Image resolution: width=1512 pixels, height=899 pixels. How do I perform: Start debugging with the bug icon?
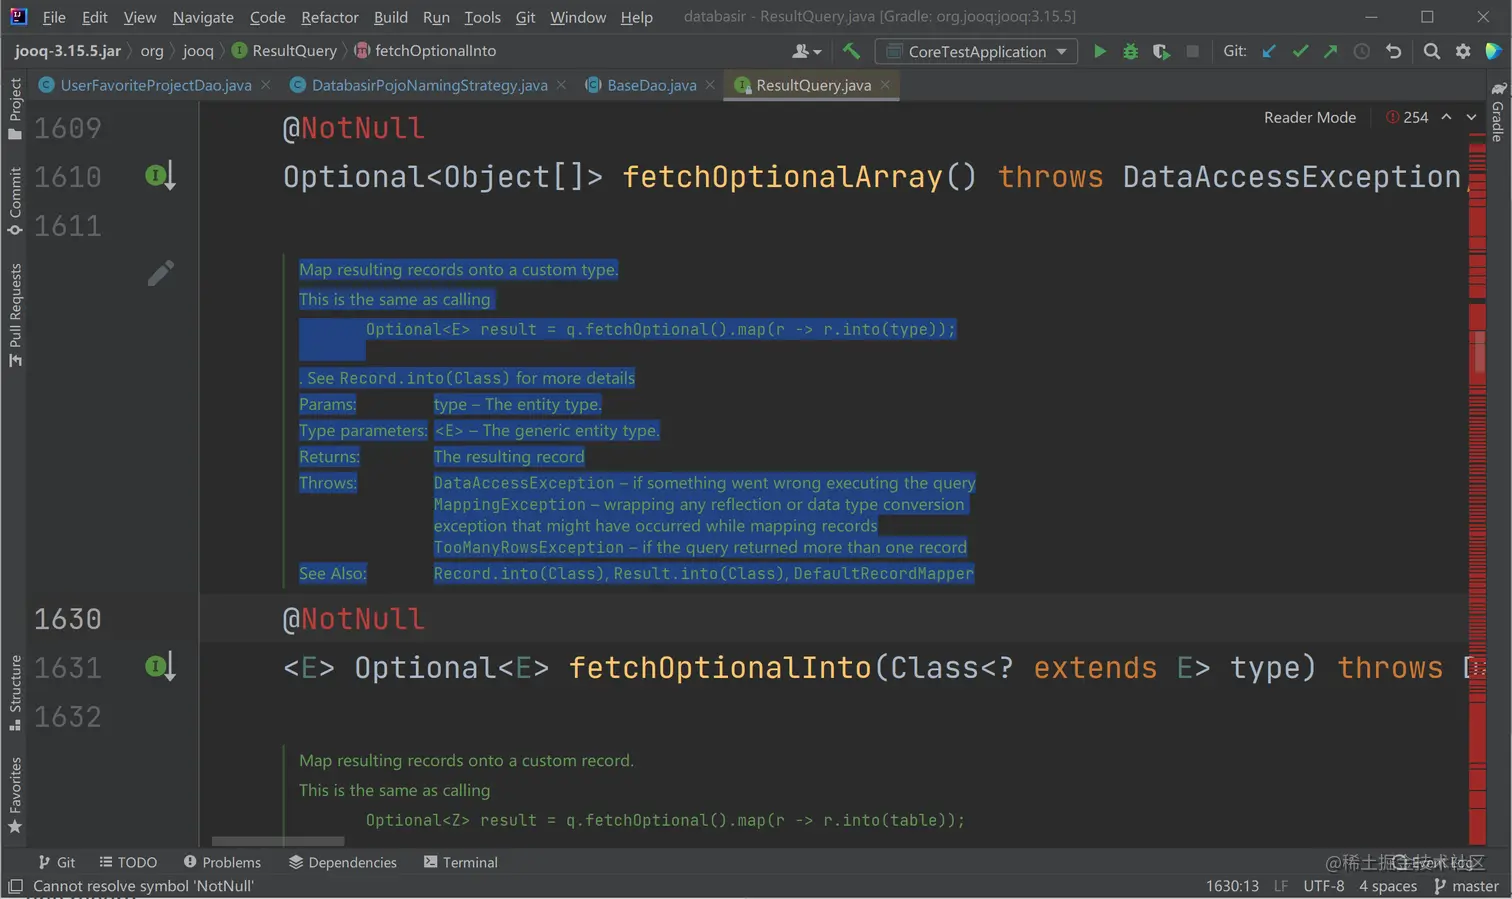[x=1130, y=51]
